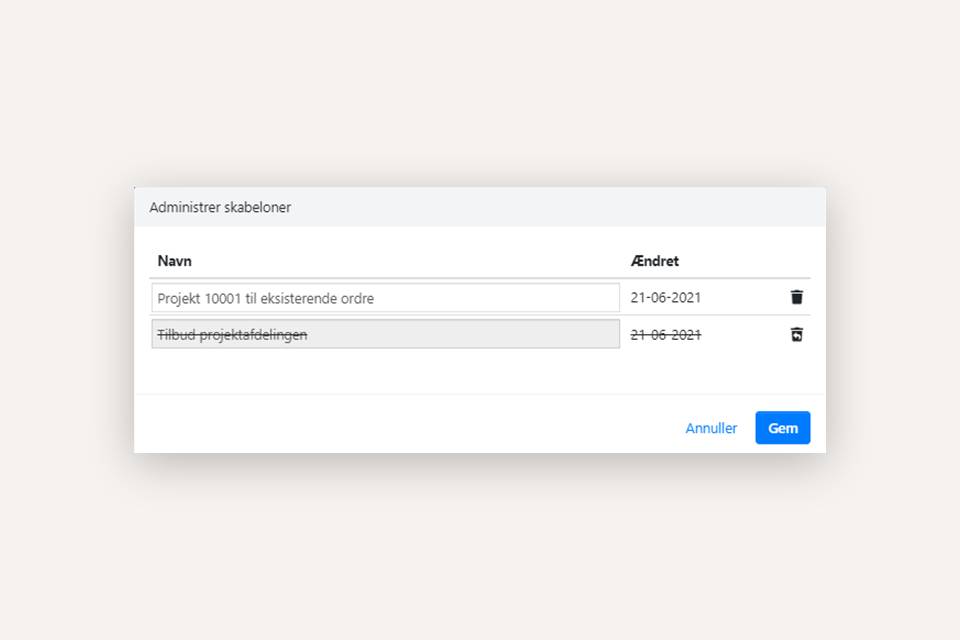The image size is (960, 640).
Task: Cancel changes via the Annuller link
Action: (711, 428)
